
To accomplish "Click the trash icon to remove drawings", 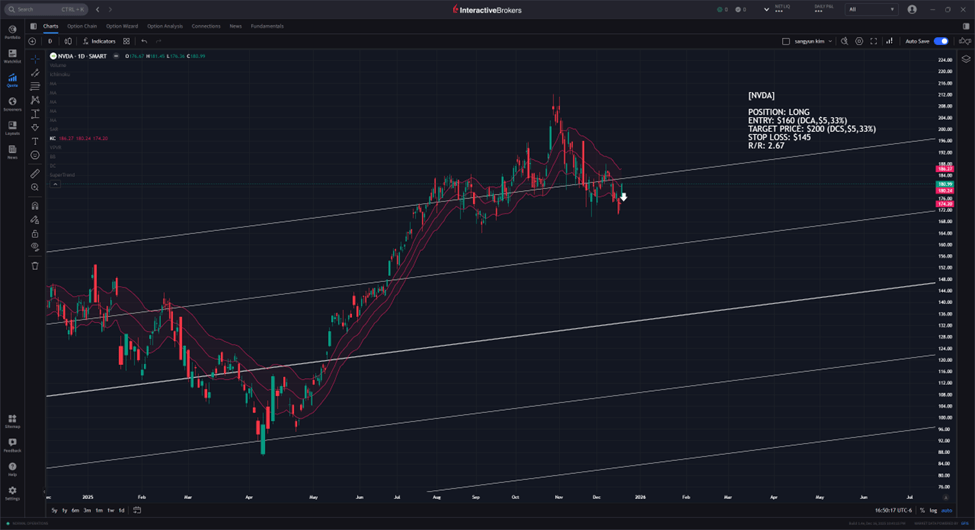I will click(35, 265).
